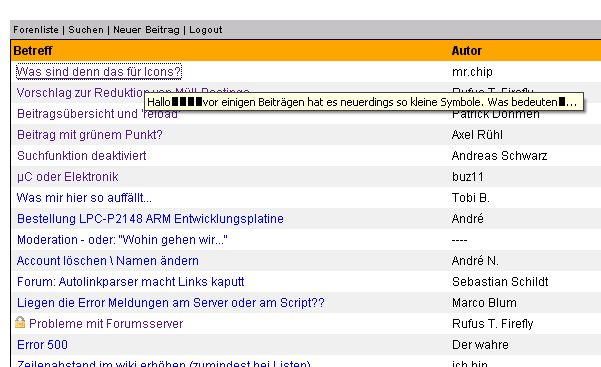Open thread 'Forum: Autolinkparser macht Links kaputt'
Screen dimensions: 601x367
tap(131, 282)
